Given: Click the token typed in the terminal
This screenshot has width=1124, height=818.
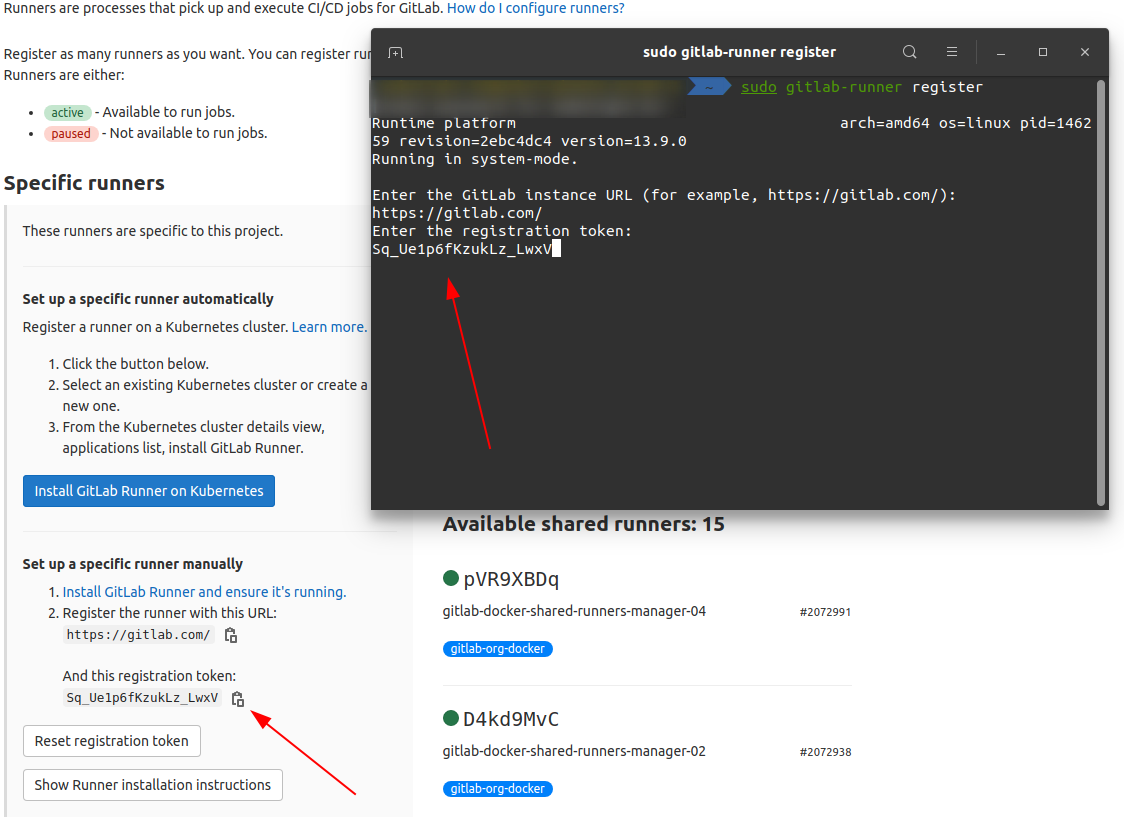Looking at the screenshot, I should (462, 249).
